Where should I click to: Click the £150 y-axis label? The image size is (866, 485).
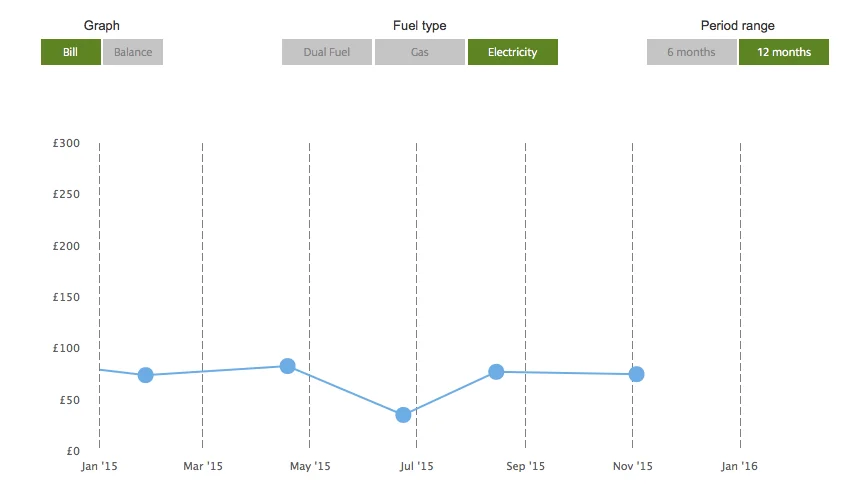click(x=66, y=297)
